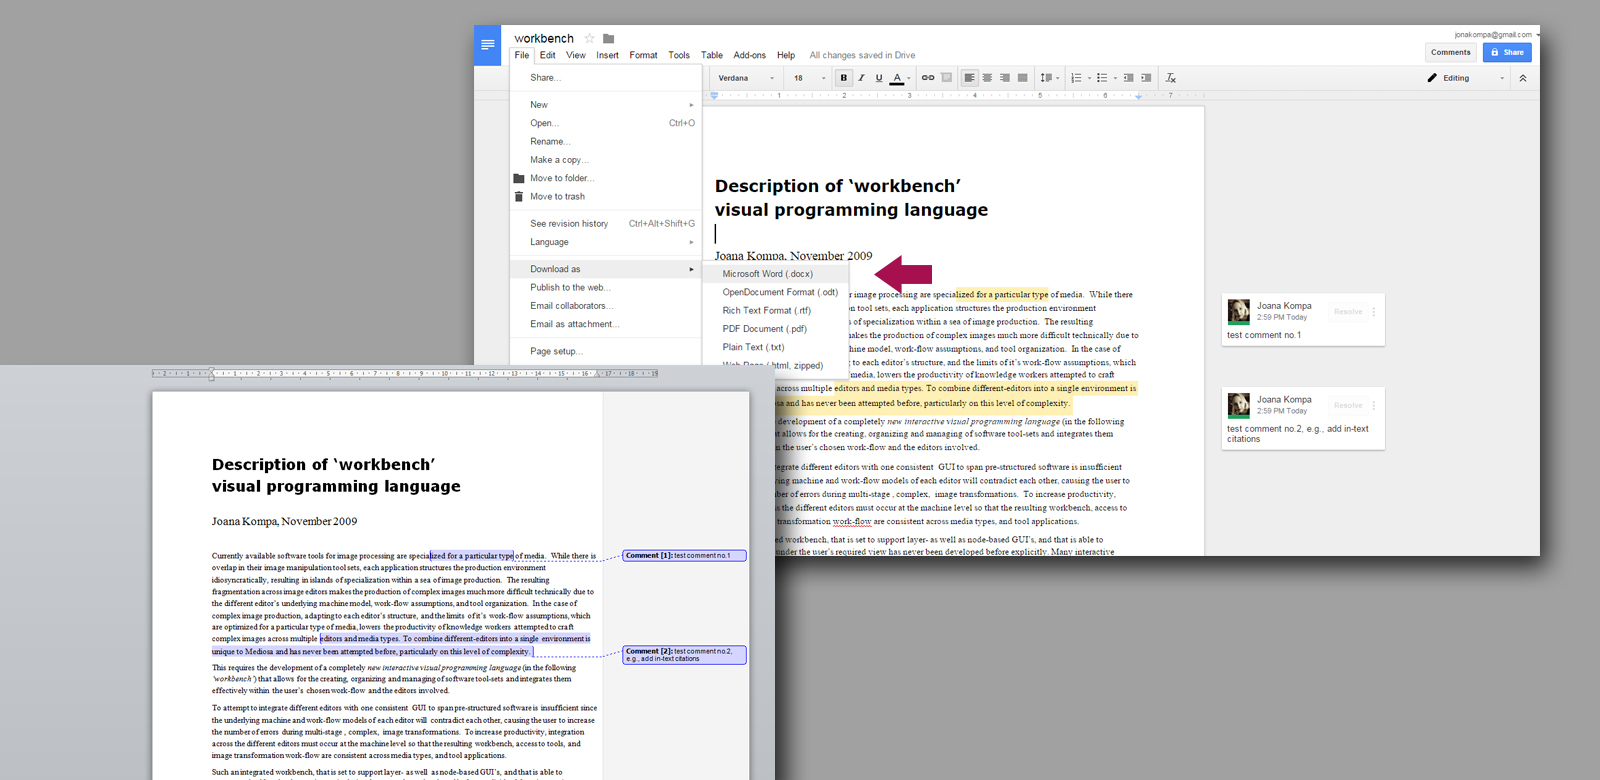
Task: Toggle bold formatting in the toolbar
Action: [844, 78]
